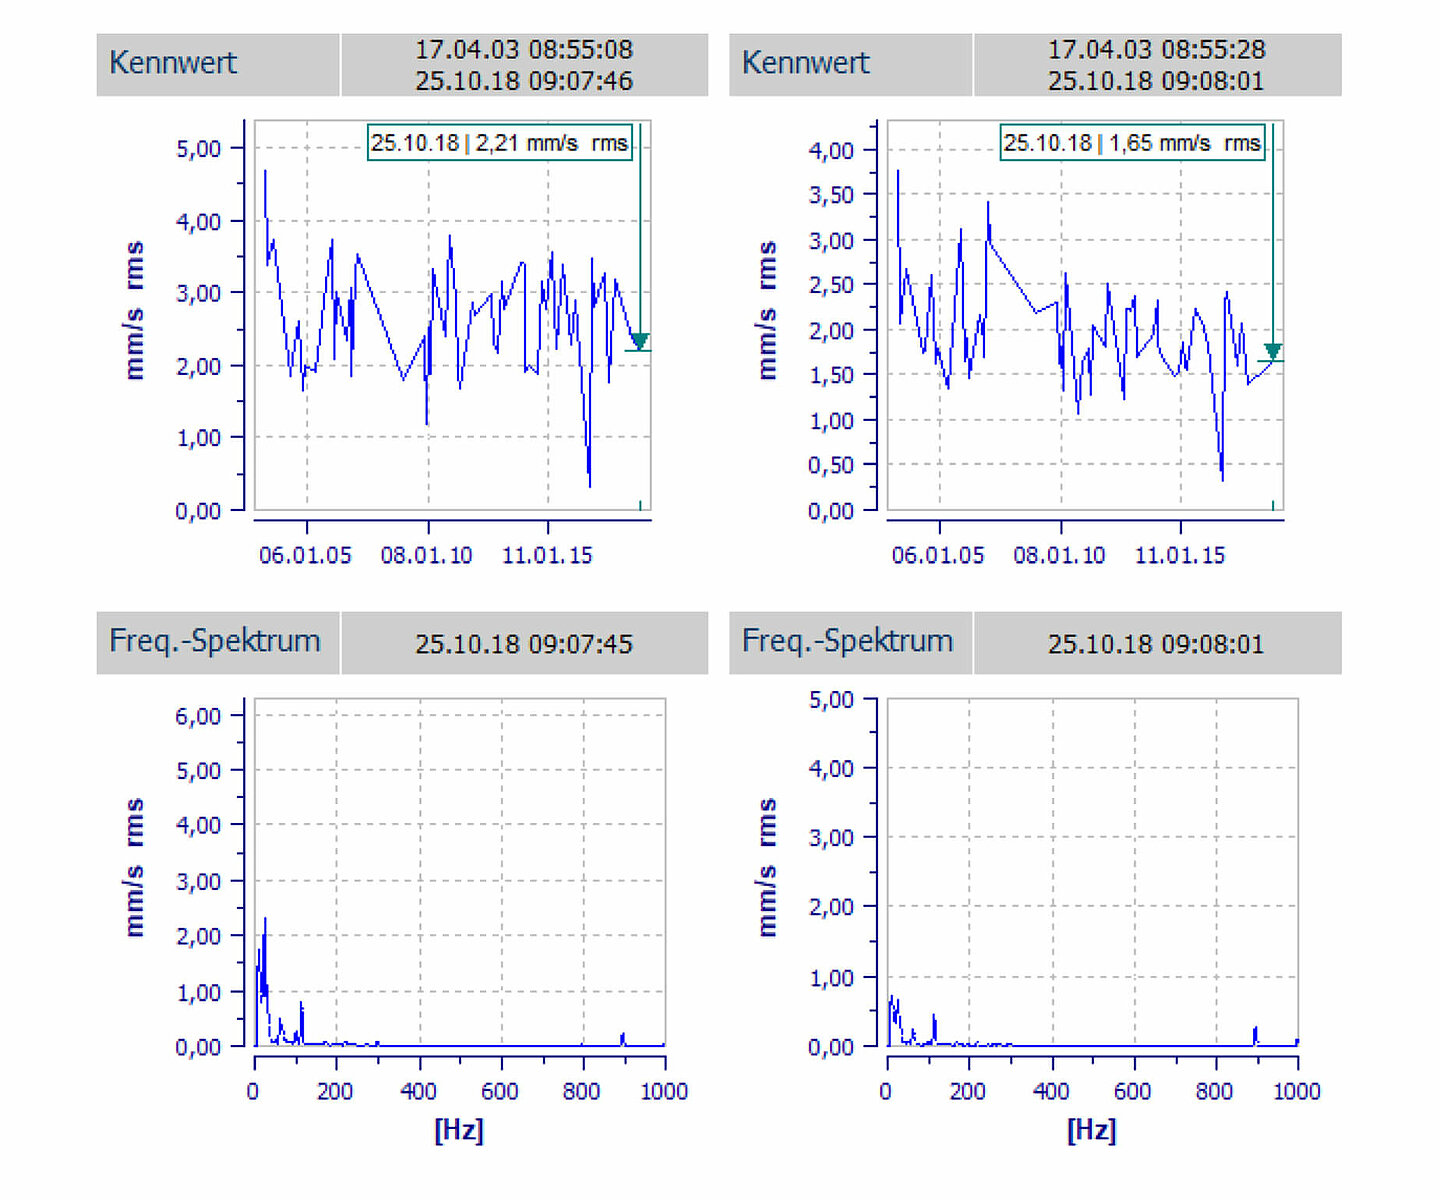
Task: Click 1000 tick on left spectrum x-axis
Action: [664, 1091]
